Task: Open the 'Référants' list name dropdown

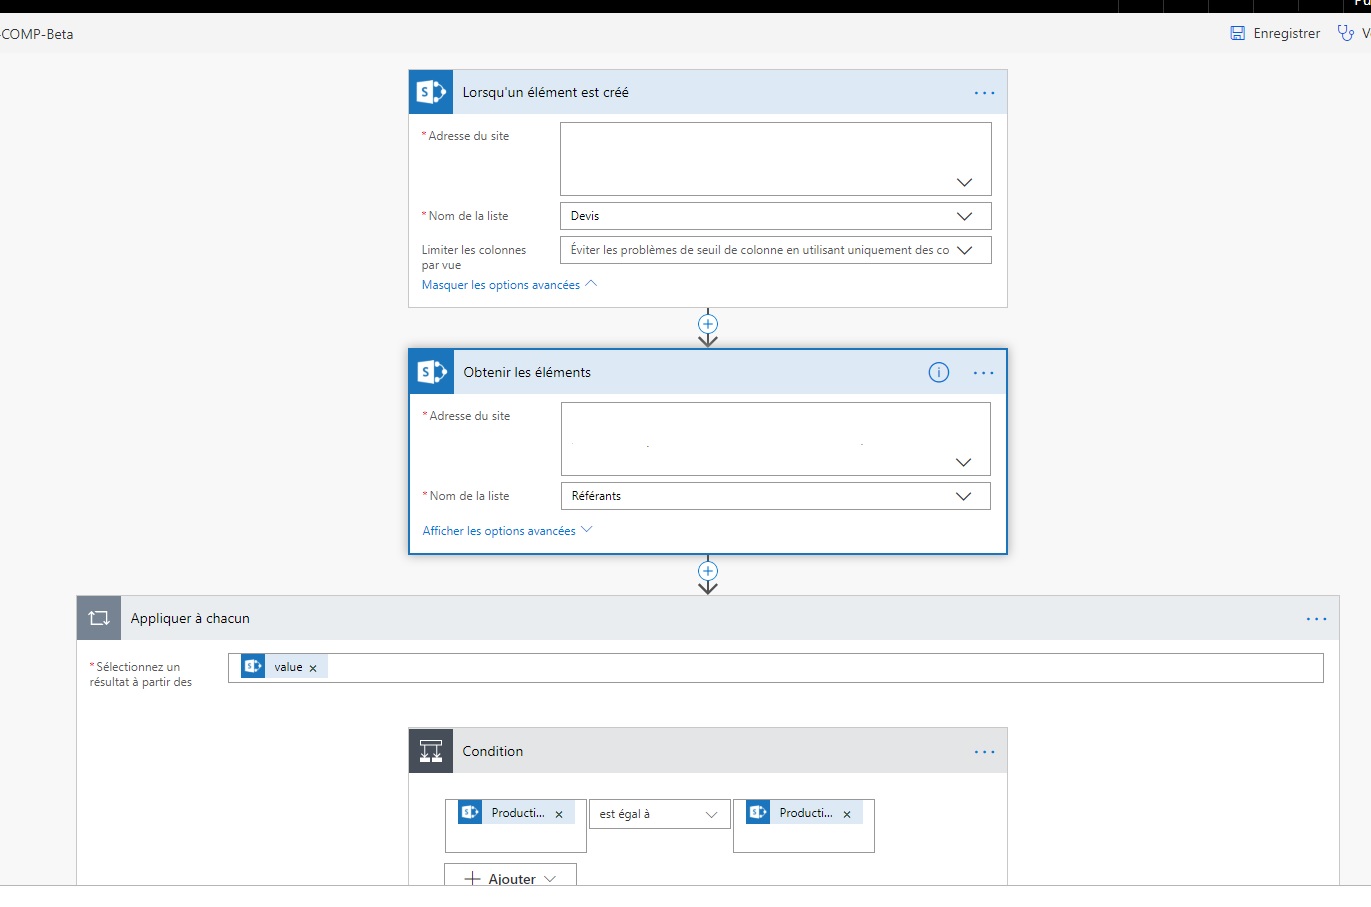Action: [x=776, y=496]
